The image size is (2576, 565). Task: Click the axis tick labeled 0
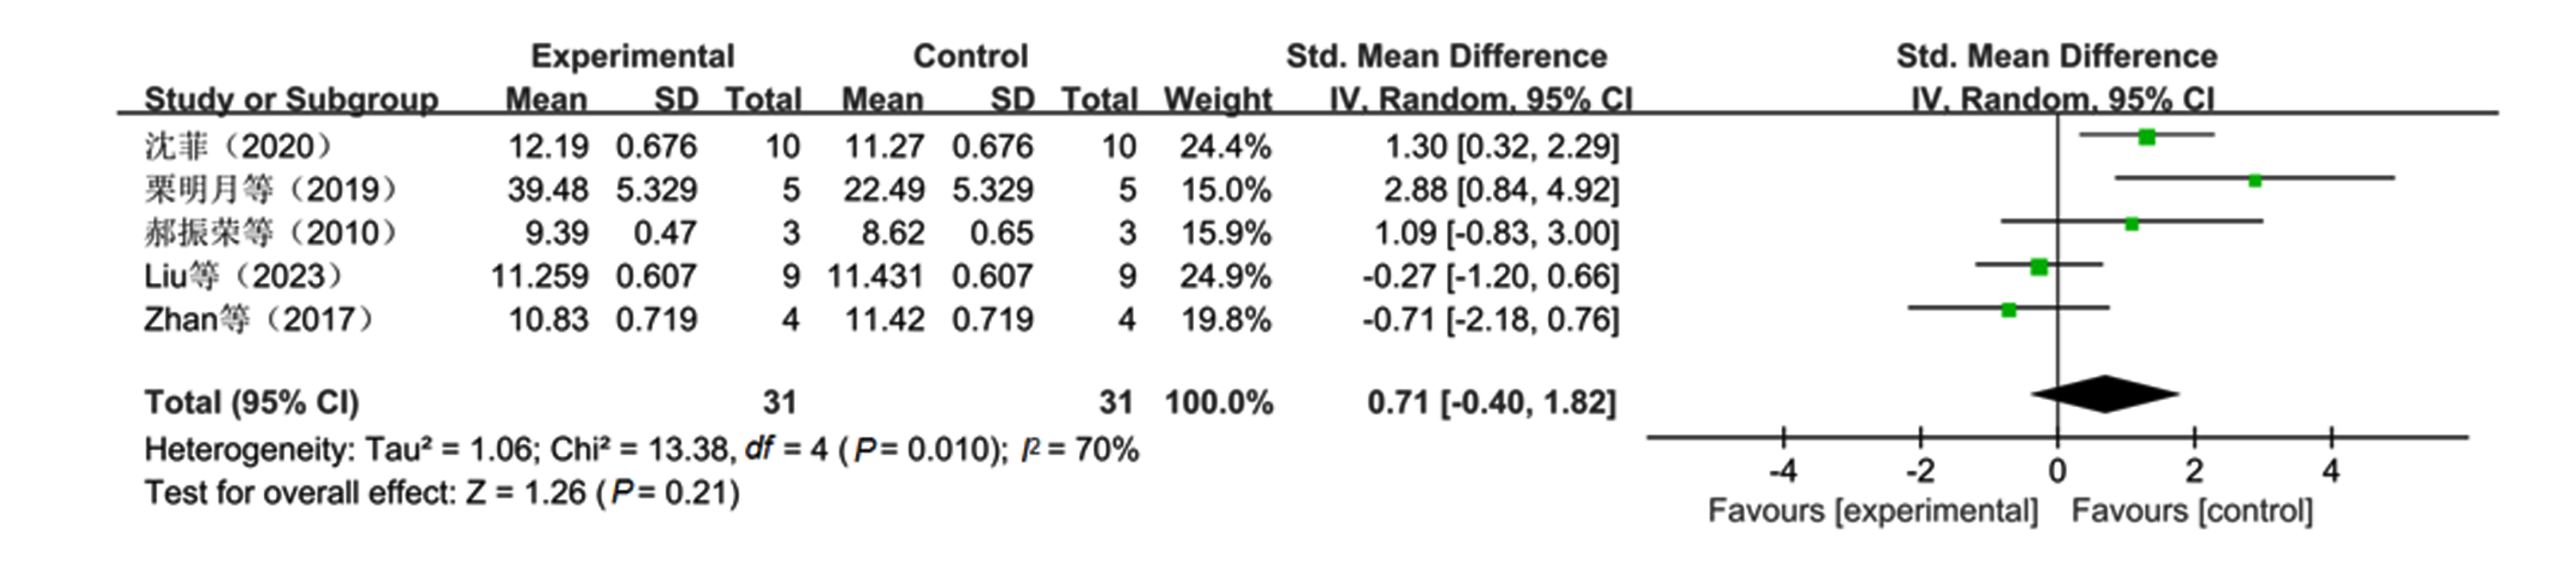[2057, 470]
